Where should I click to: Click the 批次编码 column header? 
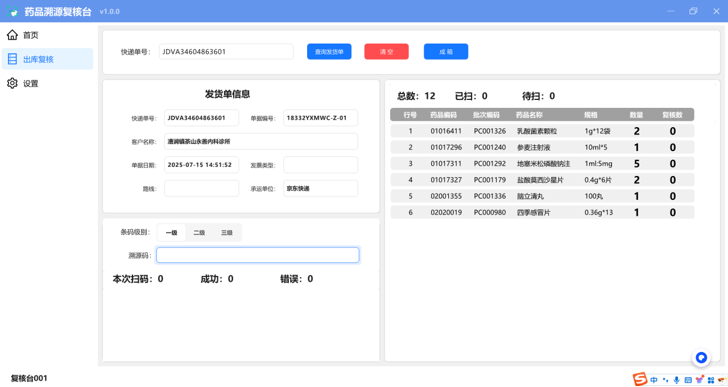(486, 115)
